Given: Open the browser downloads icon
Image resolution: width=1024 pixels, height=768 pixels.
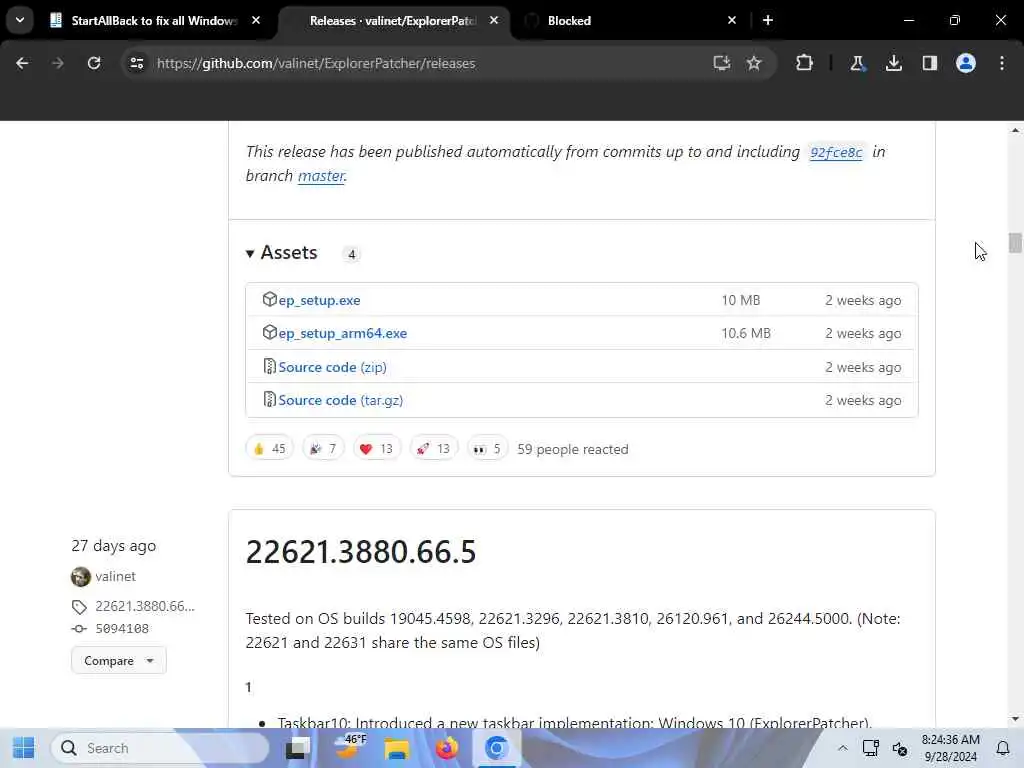Looking at the screenshot, I should [x=893, y=63].
